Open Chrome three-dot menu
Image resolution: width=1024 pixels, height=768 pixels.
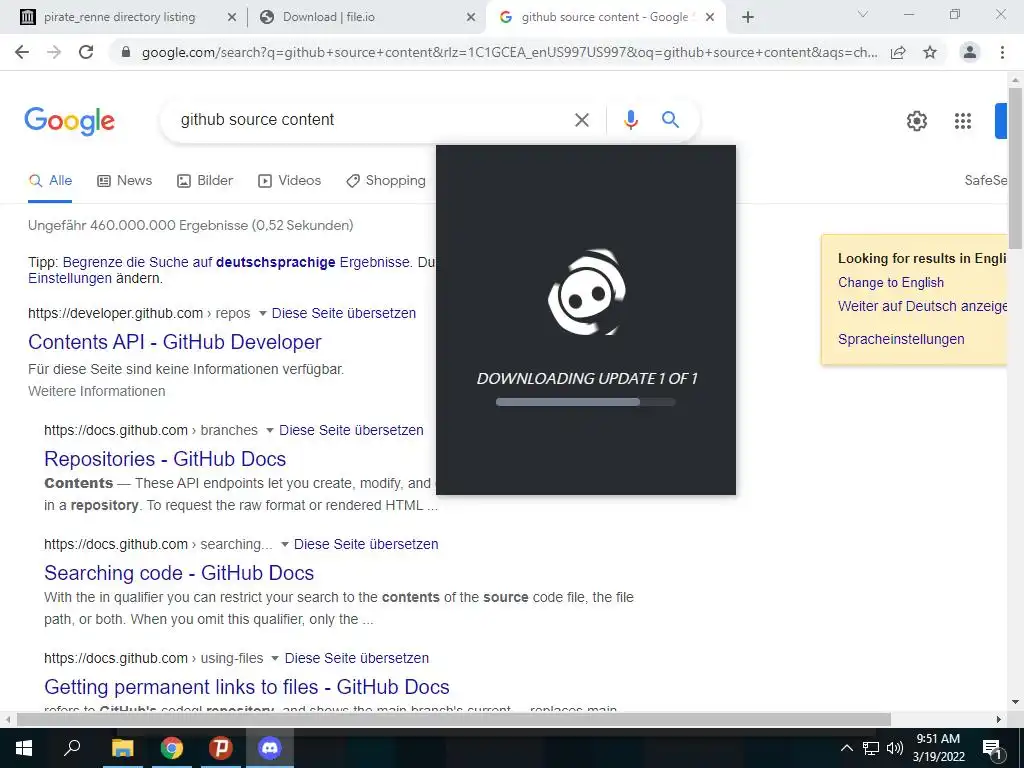coord(1002,52)
